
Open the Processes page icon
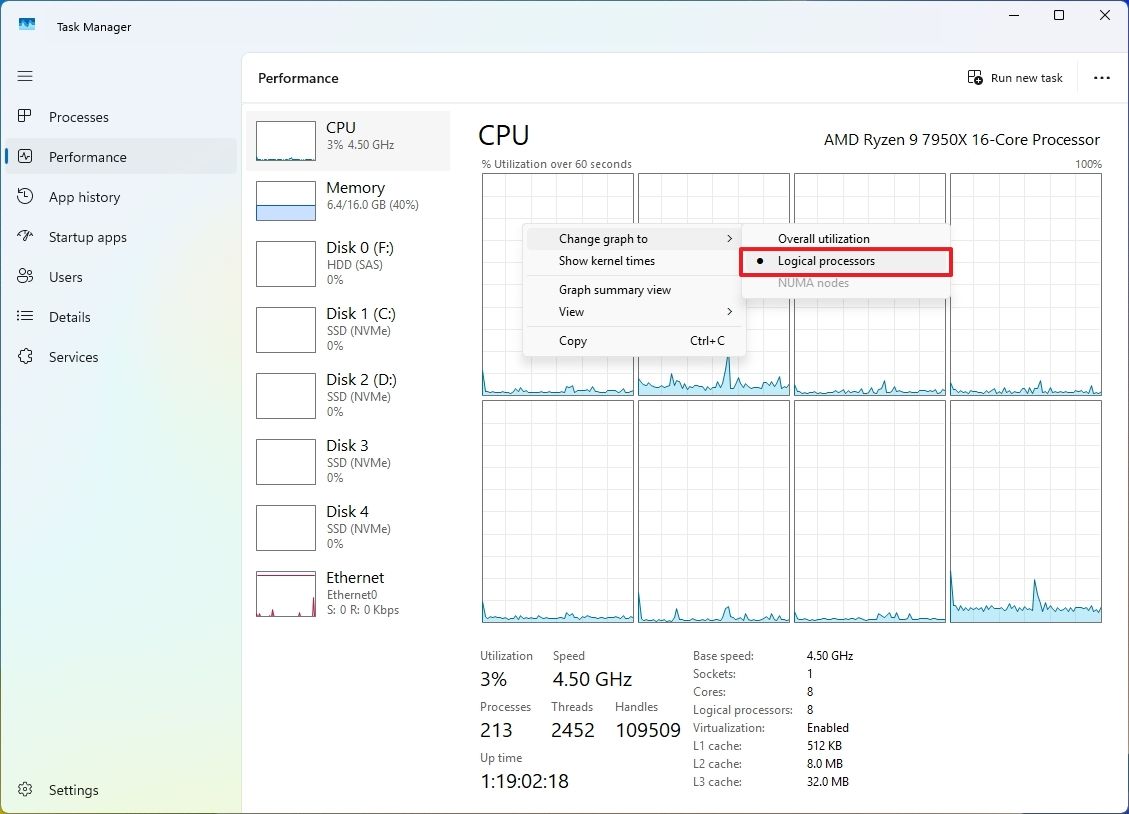click(x=24, y=117)
